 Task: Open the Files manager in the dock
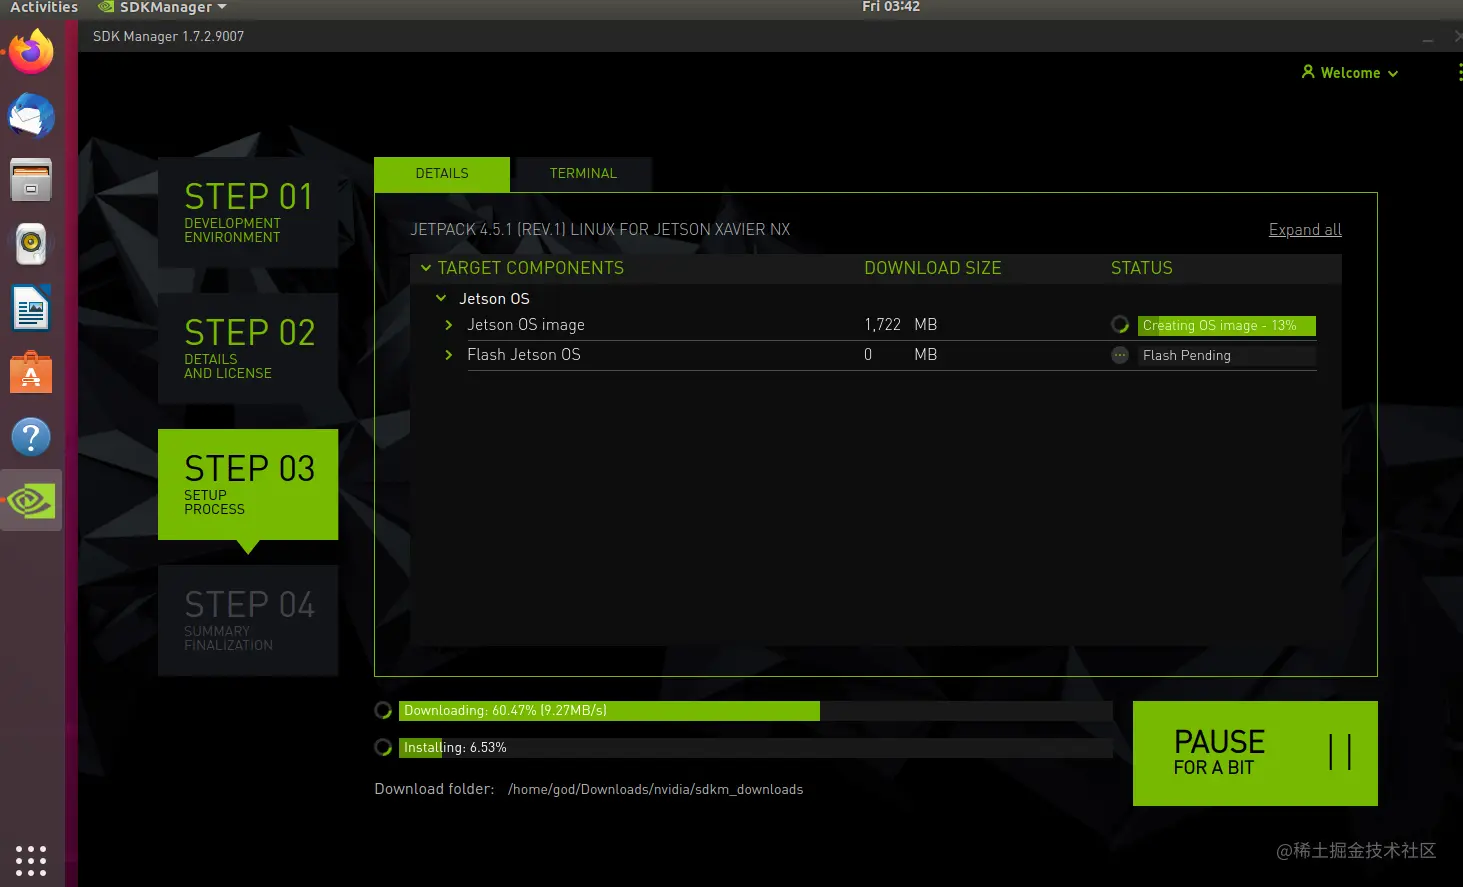(31, 180)
